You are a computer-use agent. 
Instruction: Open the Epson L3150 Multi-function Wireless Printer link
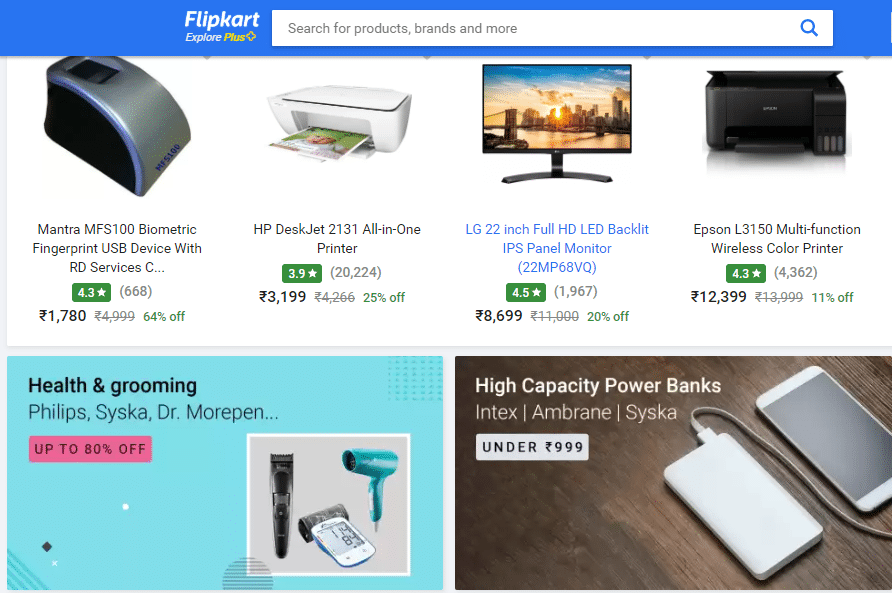[777, 238]
